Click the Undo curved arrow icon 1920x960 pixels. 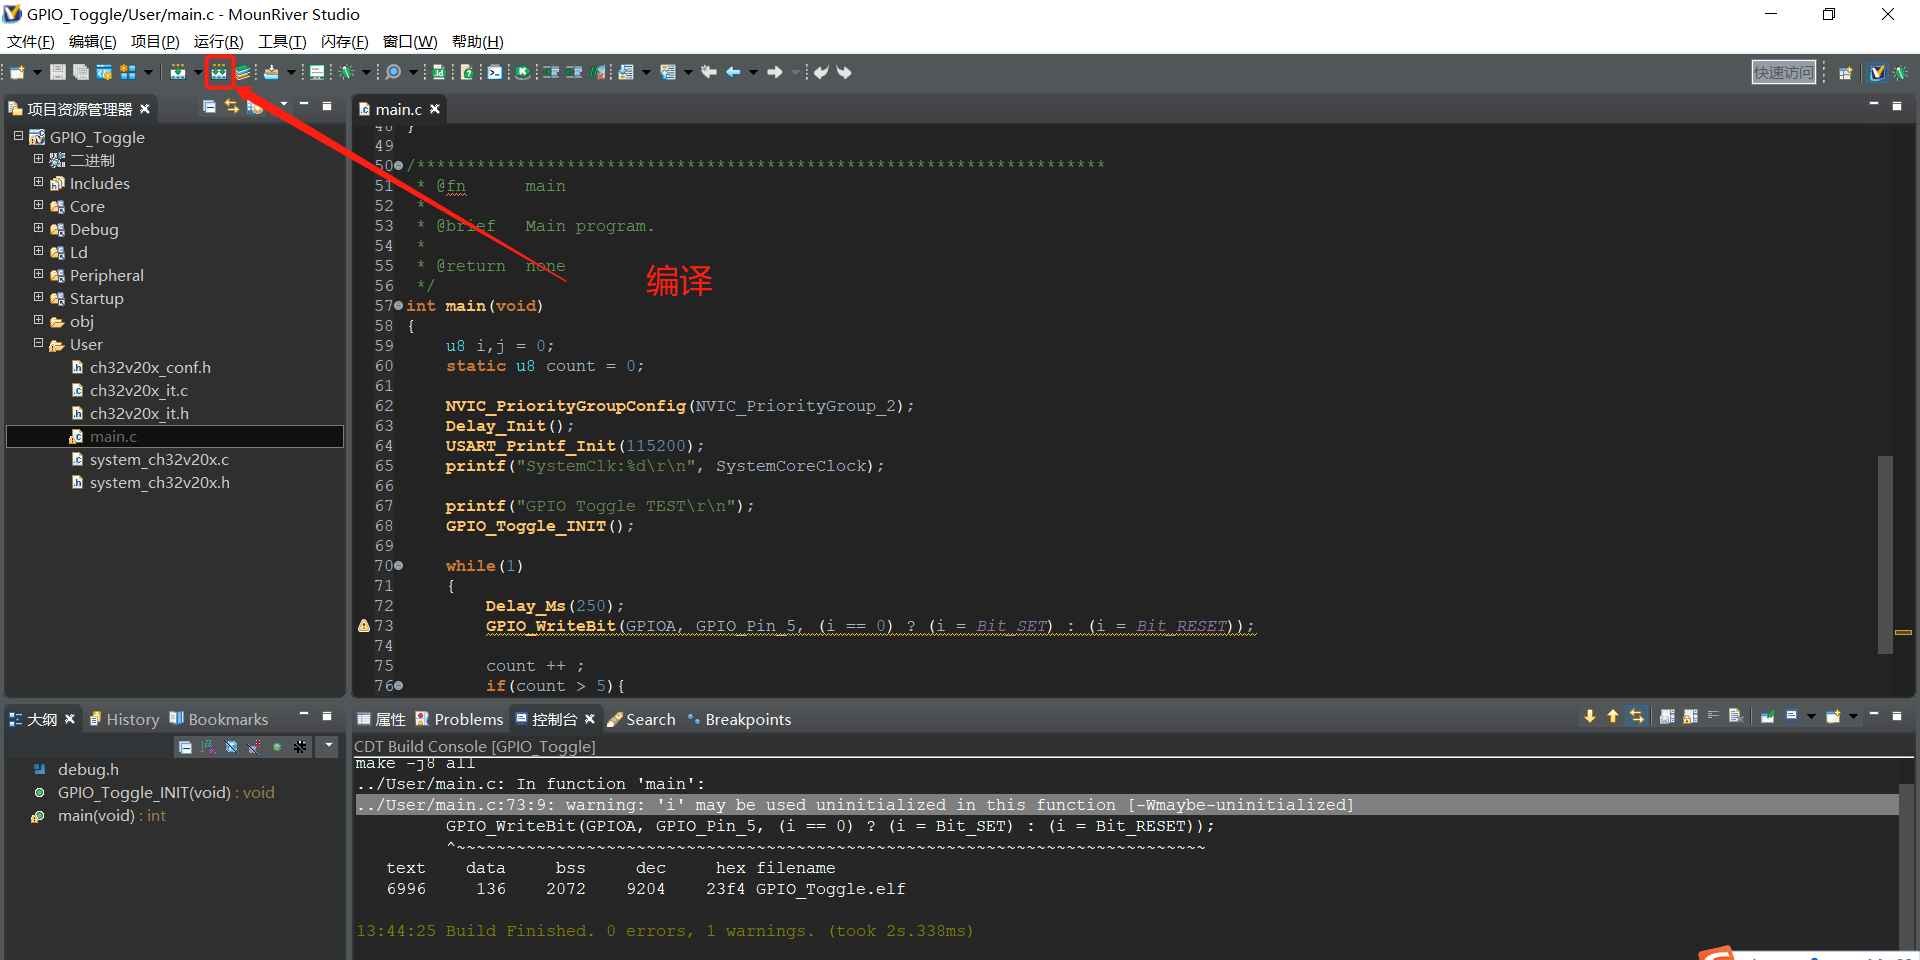point(821,72)
